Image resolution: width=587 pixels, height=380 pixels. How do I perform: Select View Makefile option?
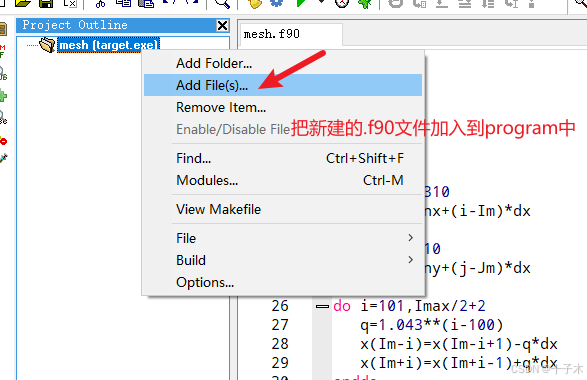(283, 209)
